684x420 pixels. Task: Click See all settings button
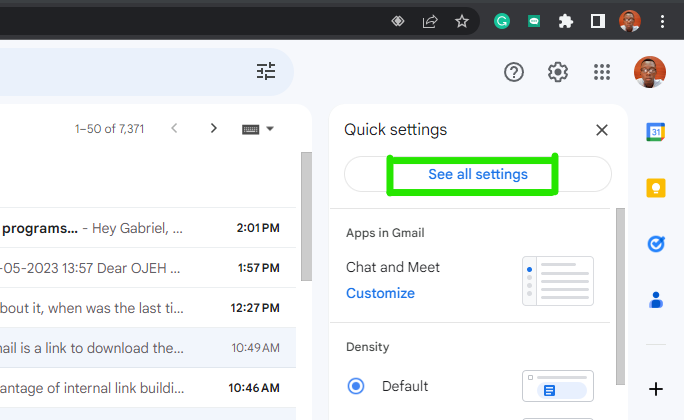[478, 174]
